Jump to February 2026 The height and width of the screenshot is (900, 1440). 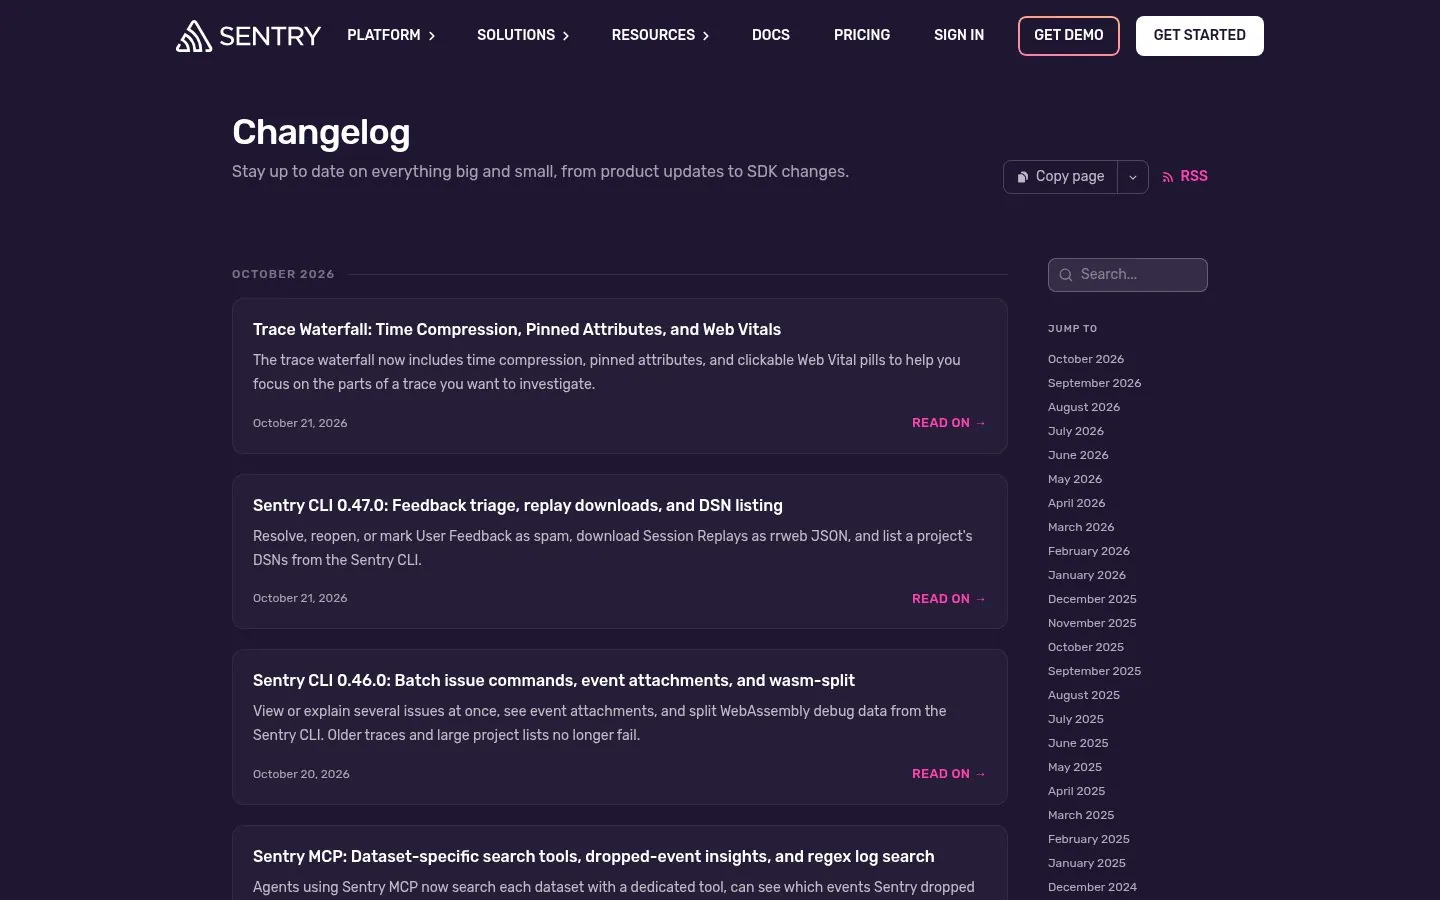pyautogui.click(x=1089, y=551)
